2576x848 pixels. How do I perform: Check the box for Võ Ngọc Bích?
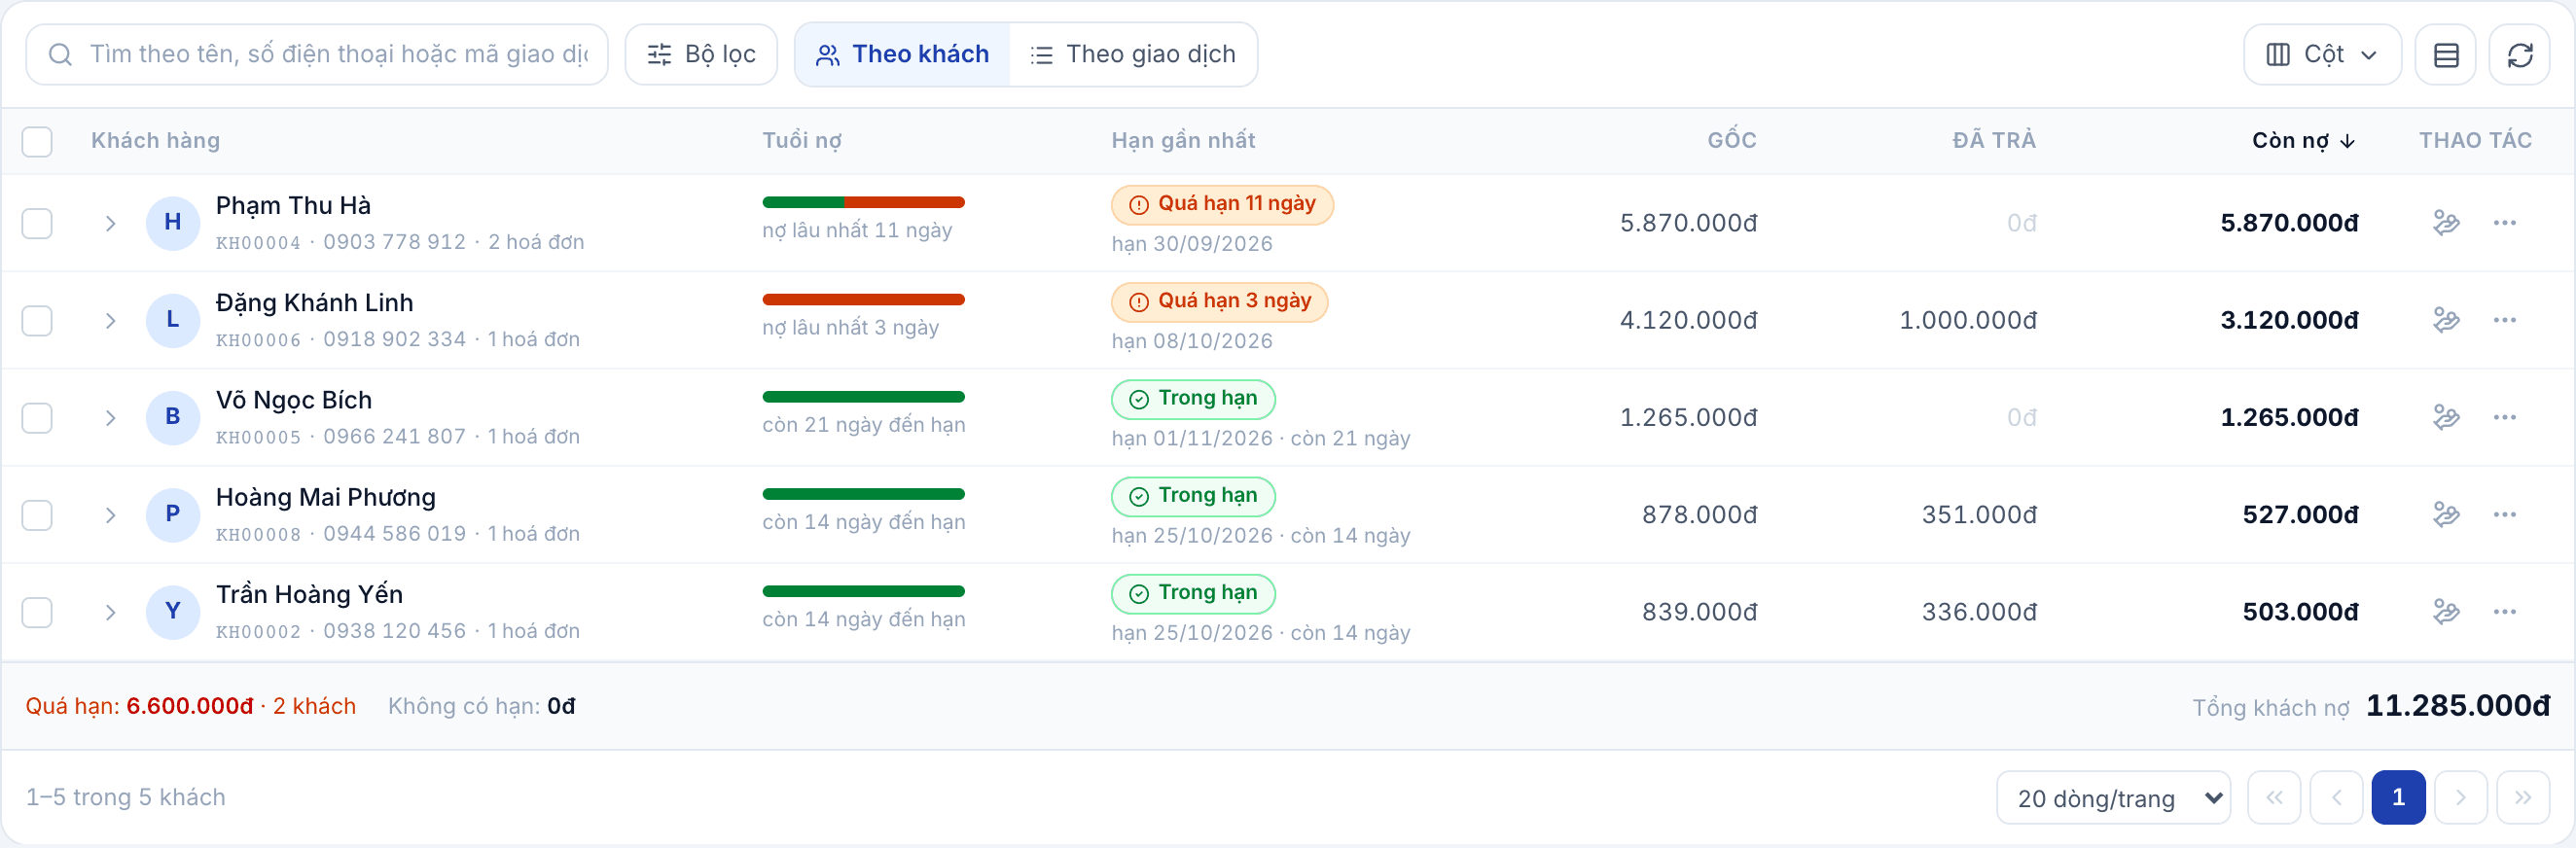coord(37,417)
